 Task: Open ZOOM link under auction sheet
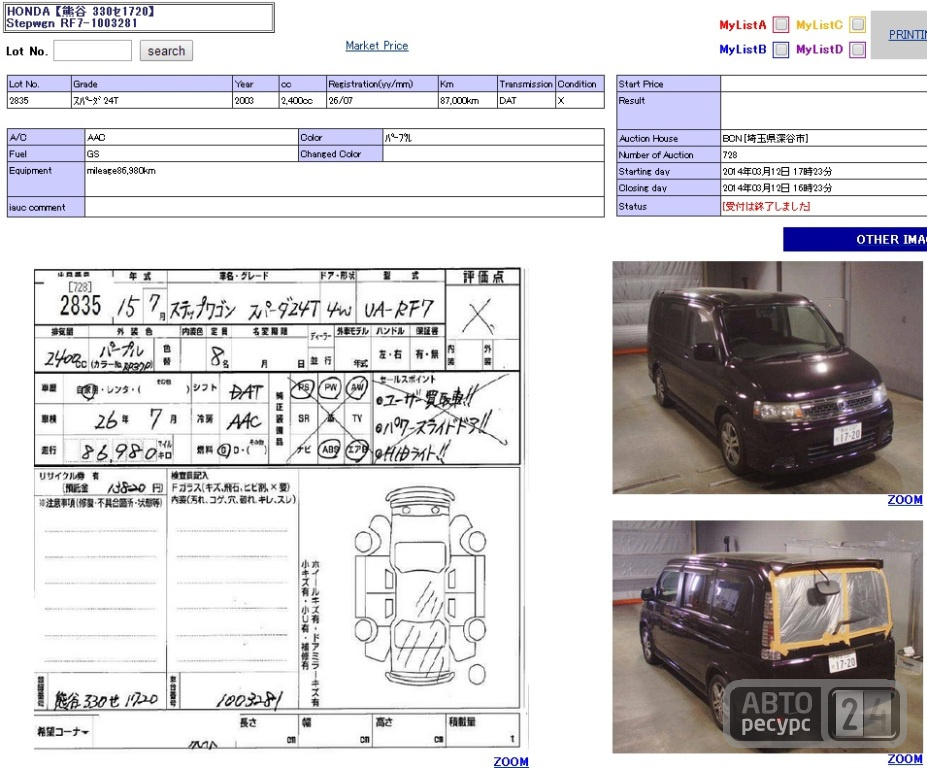511,761
